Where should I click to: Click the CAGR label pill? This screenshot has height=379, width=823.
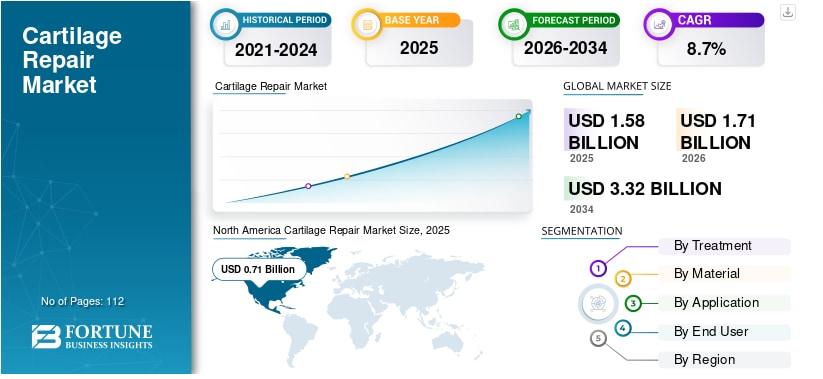tap(717, 20)
